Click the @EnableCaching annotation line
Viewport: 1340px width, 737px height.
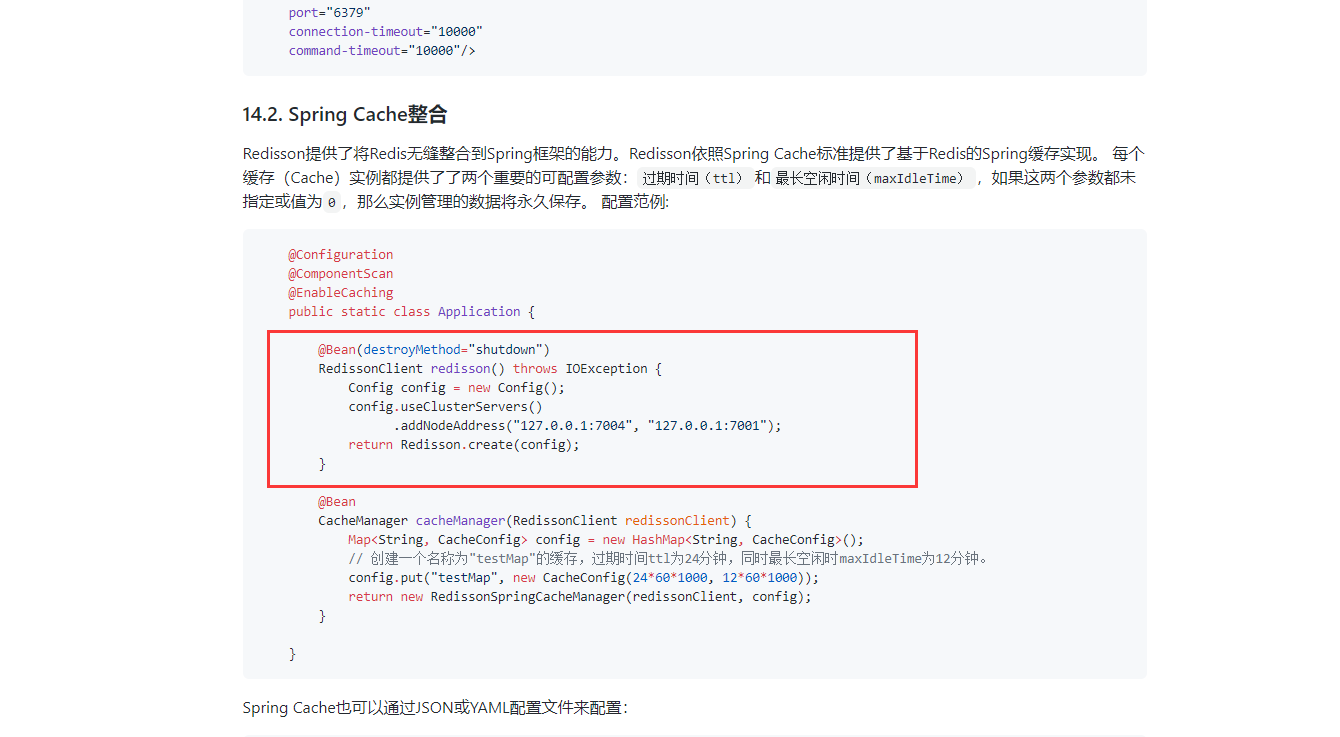(x=341, y=292)
